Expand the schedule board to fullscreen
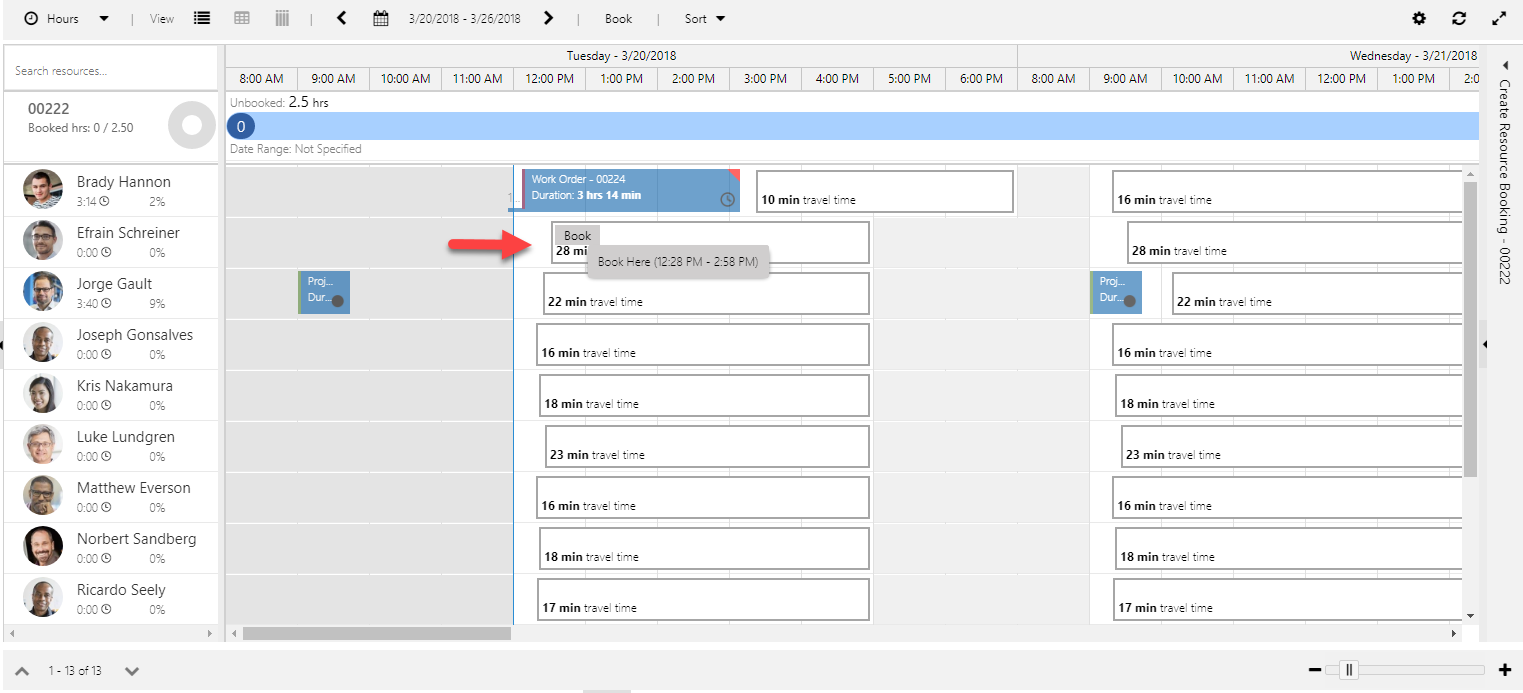This screenshot has height=693, width=1523. pyautogui.click(x=1499, y=18)
